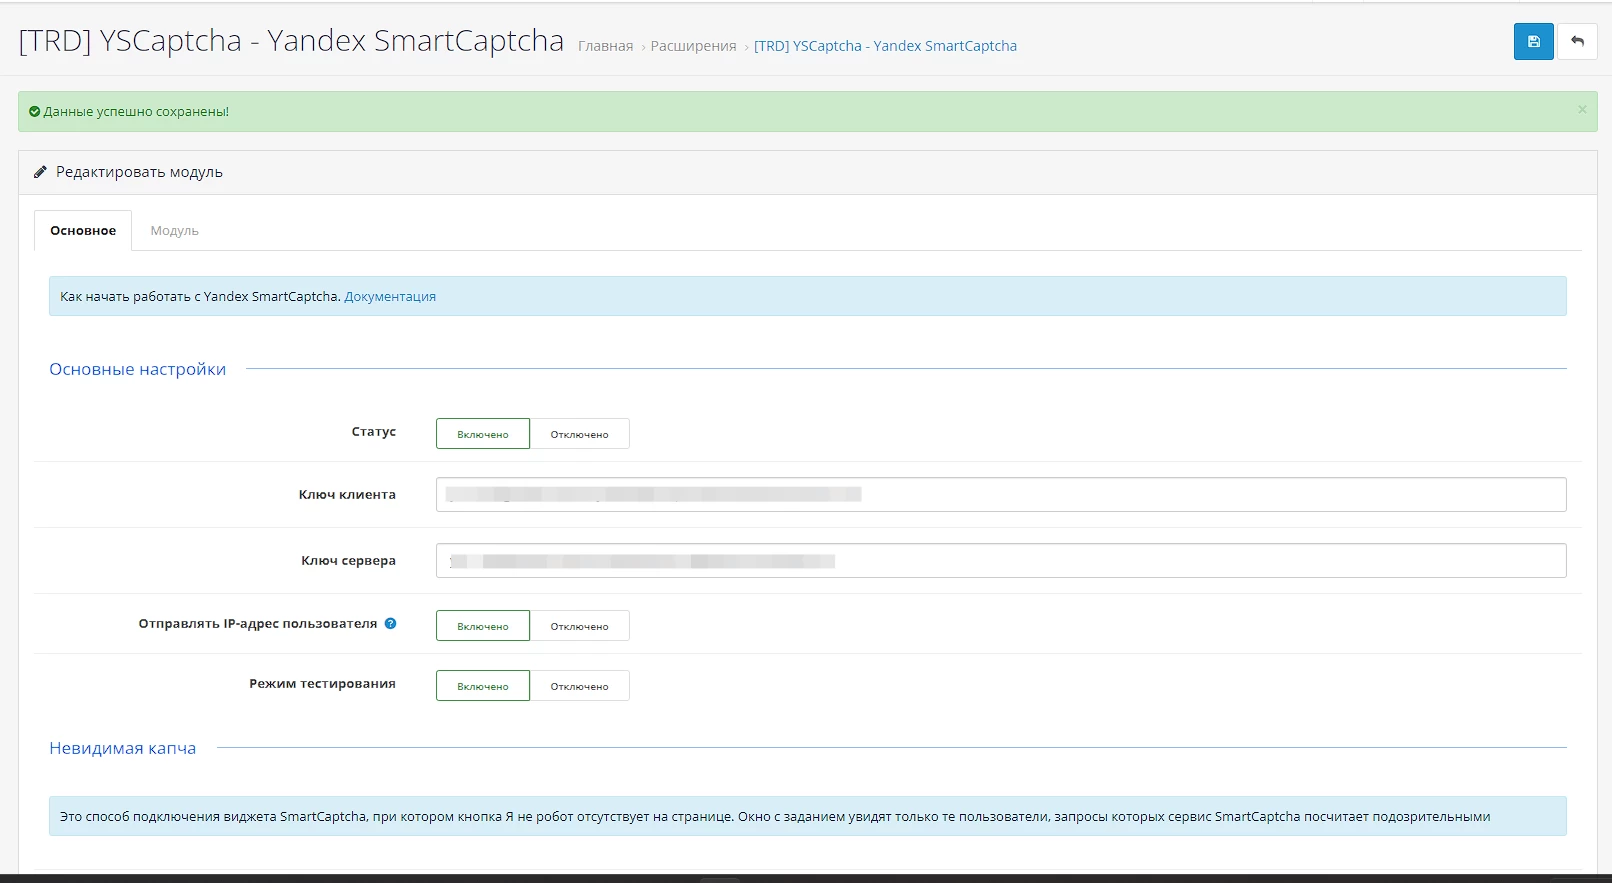The width and height of the screenshot is (1612, 883).
Task: Focus the Ключ сервера input field
Action: point(1001,561)
